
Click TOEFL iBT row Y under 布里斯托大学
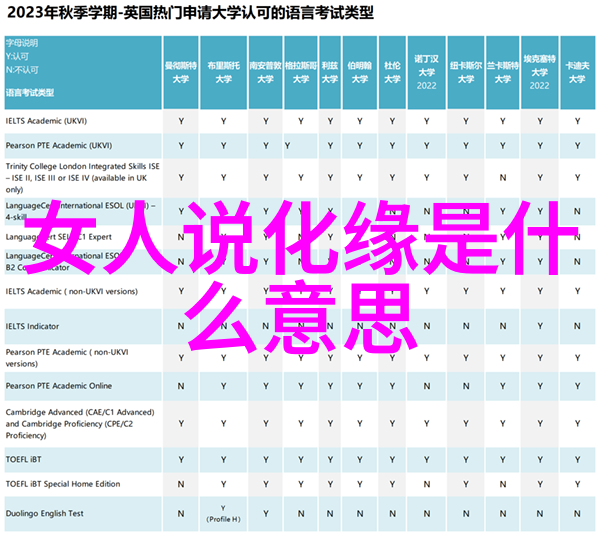tap(223, 460)
